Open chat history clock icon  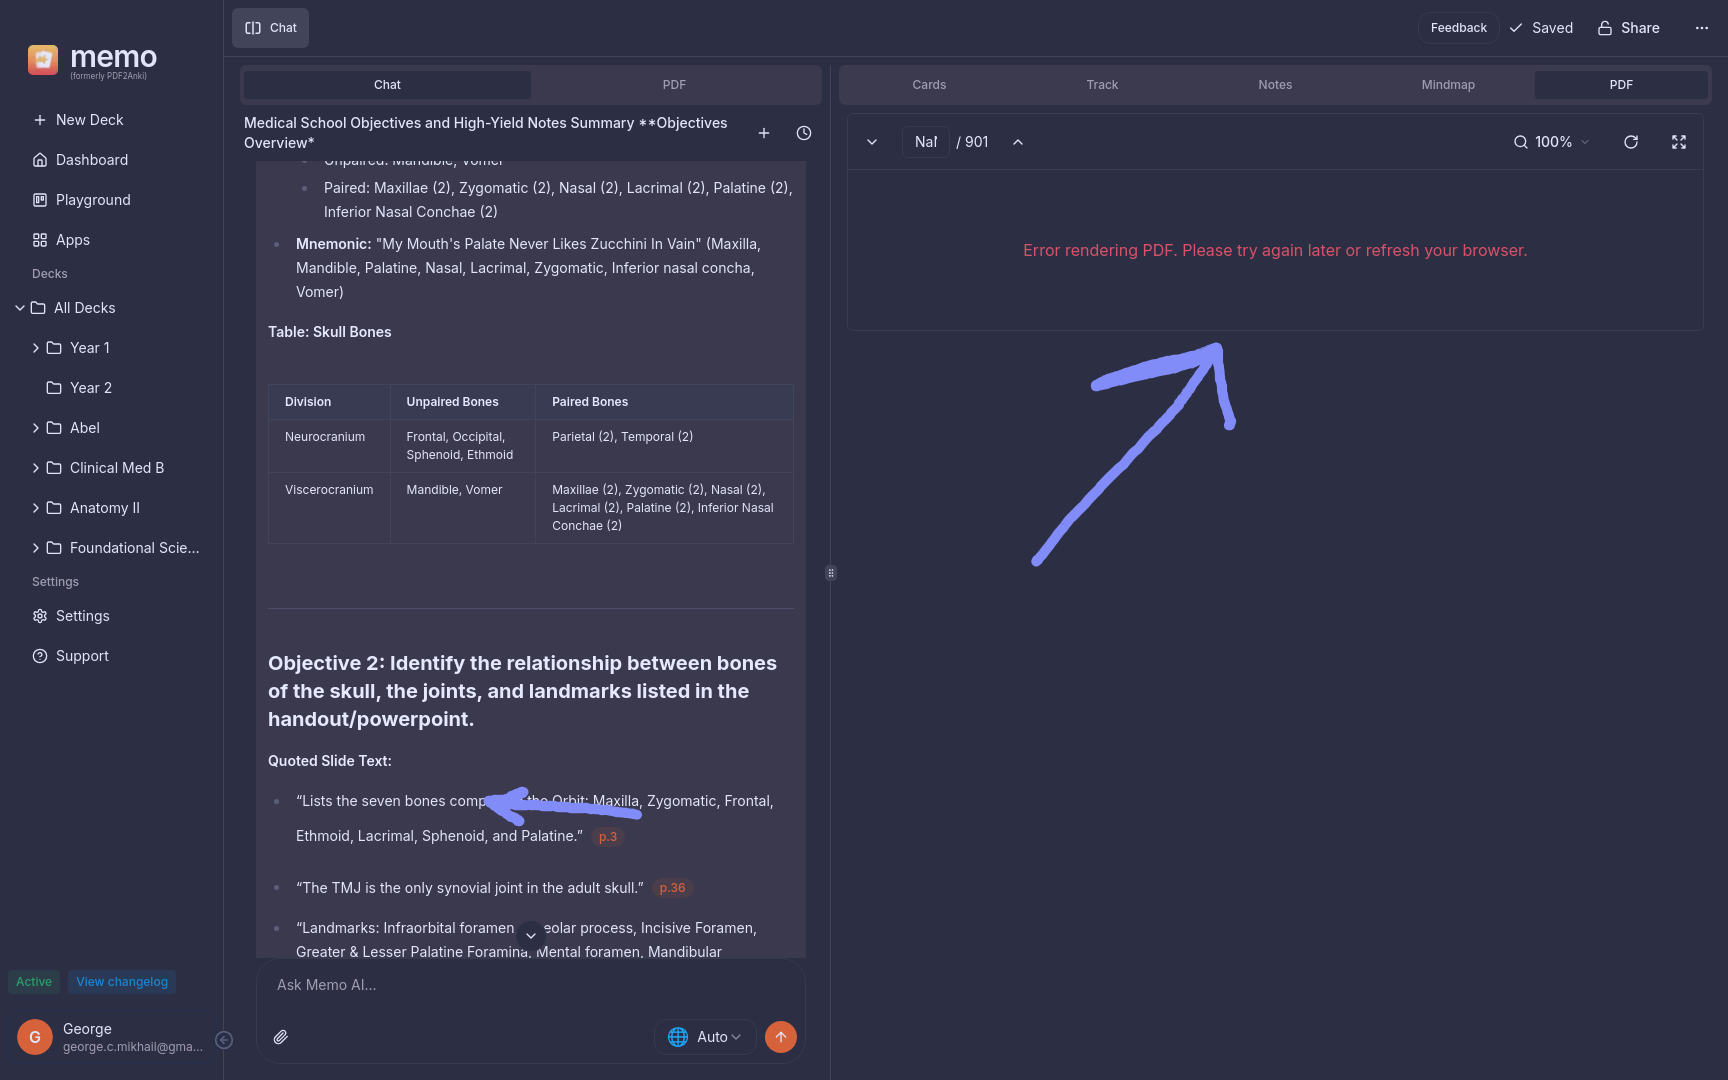click(804, 133)
